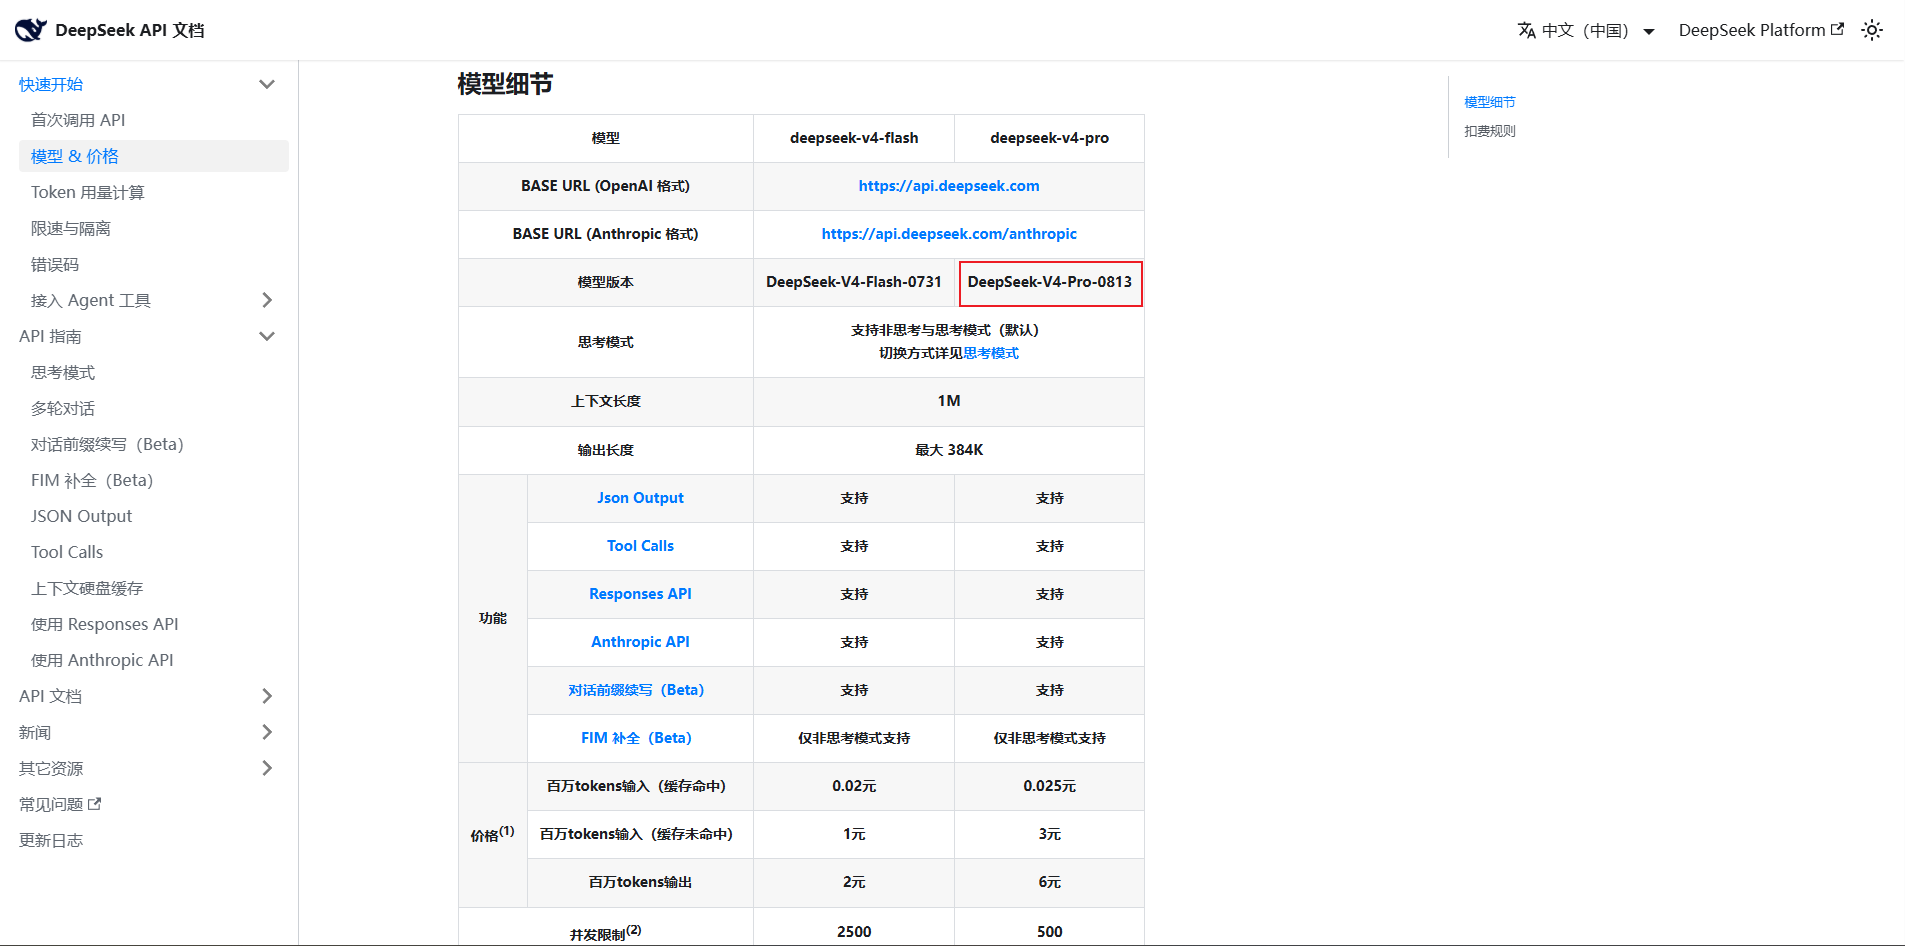Screen dimensions: 1905x946
Task: Open FIM 补全（Beta）sidebar page
Action: pyautogui.click(x=92, y=480)
